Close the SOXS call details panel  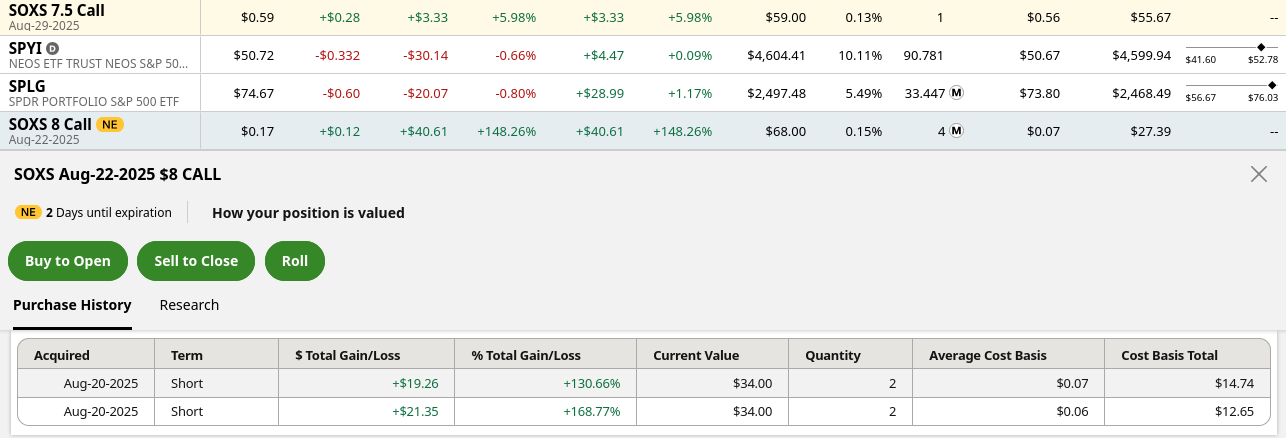[x=1259, y=174]
